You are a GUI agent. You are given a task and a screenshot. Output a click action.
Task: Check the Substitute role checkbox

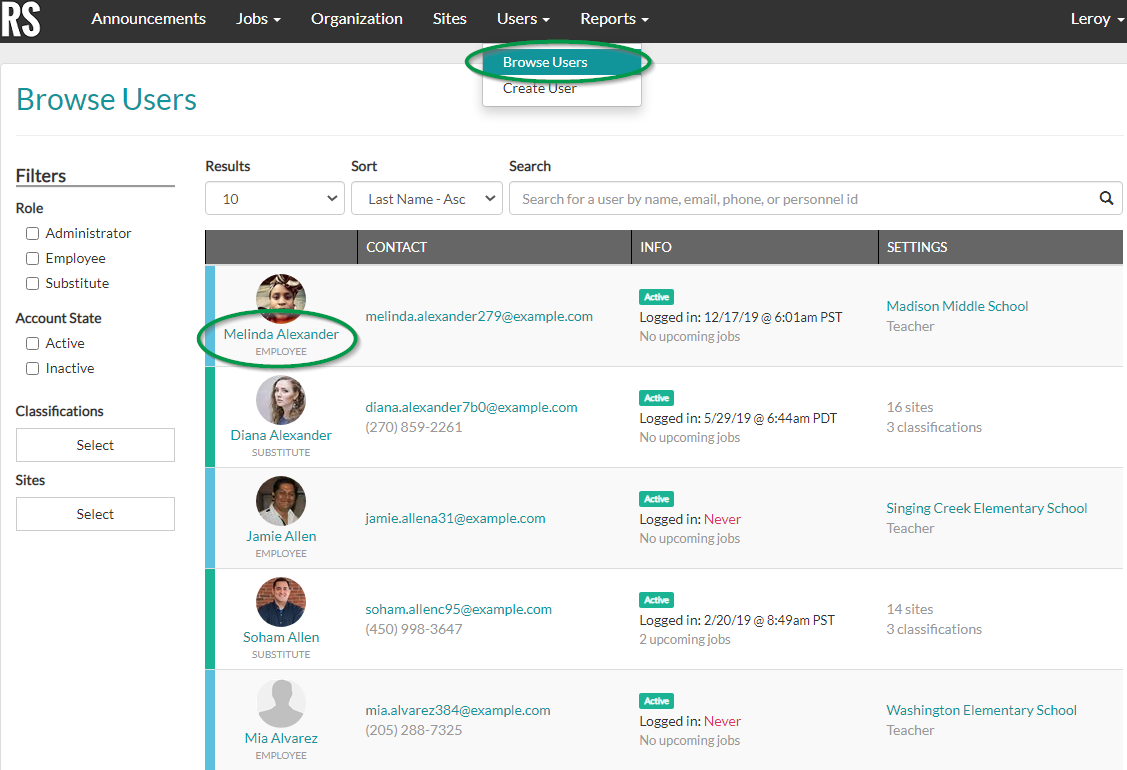pyautogui.click(x=32, y=283)
